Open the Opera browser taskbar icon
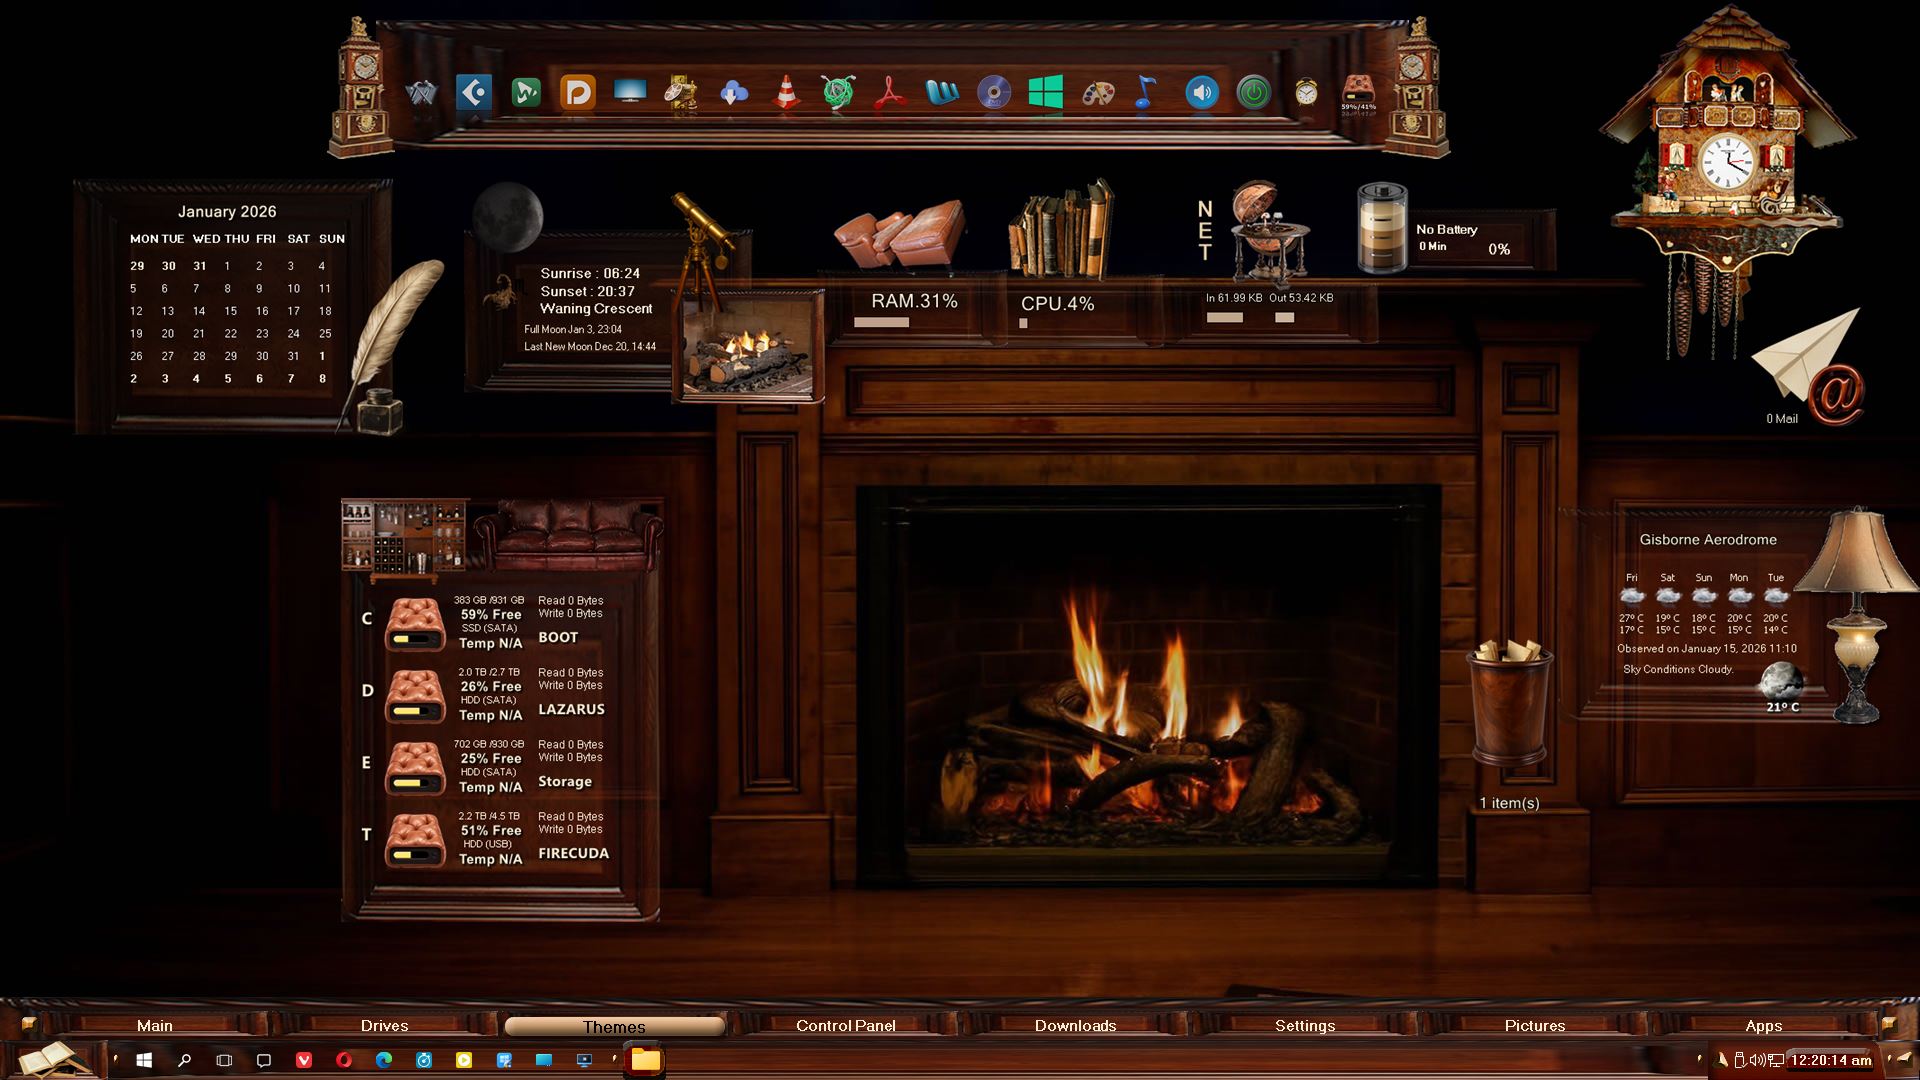This screenshot has height=1080, width=1920. [344, 1060]
